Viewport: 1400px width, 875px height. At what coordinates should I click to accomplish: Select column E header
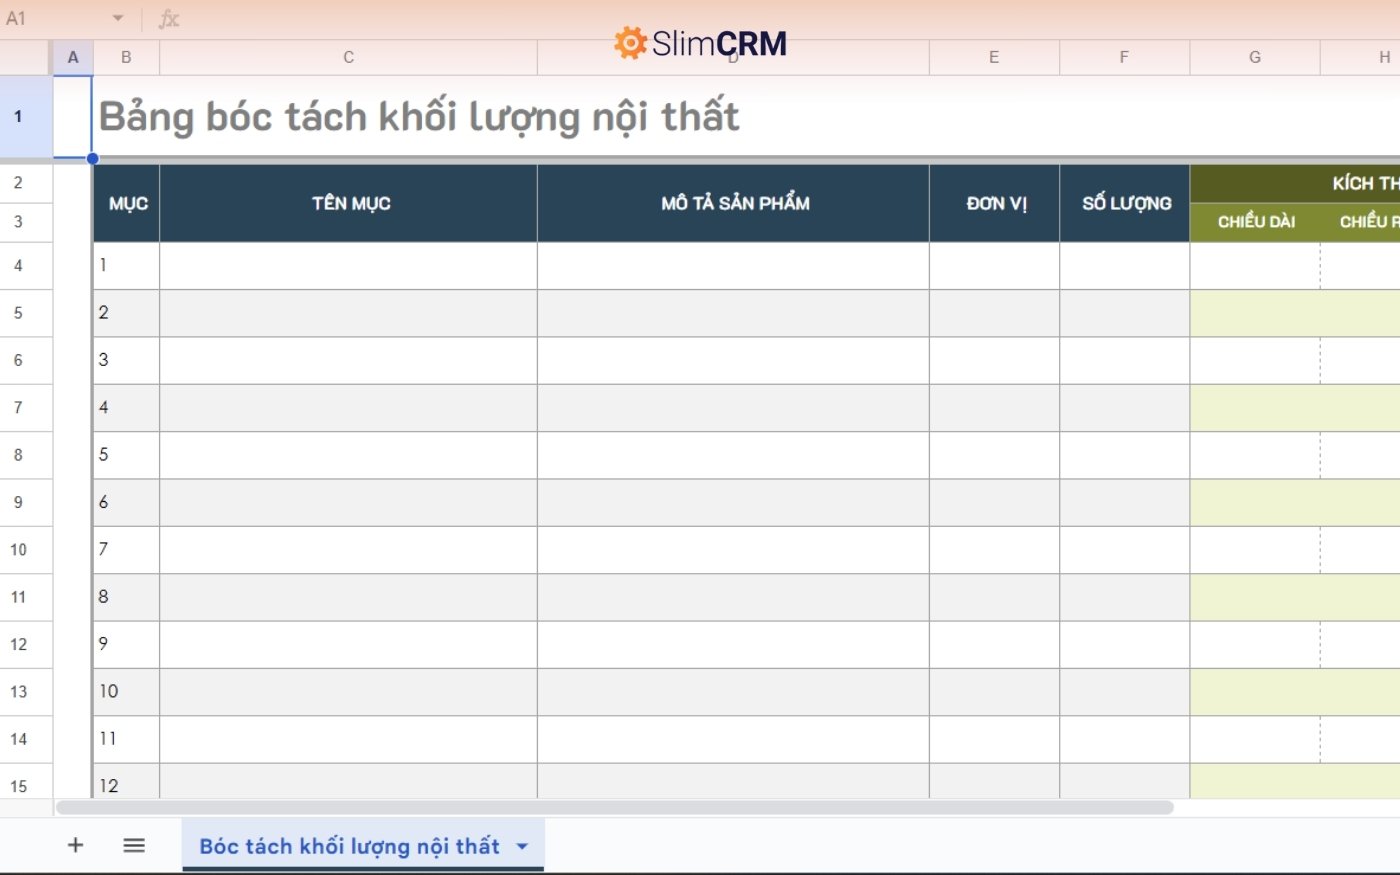click(994, 57)
